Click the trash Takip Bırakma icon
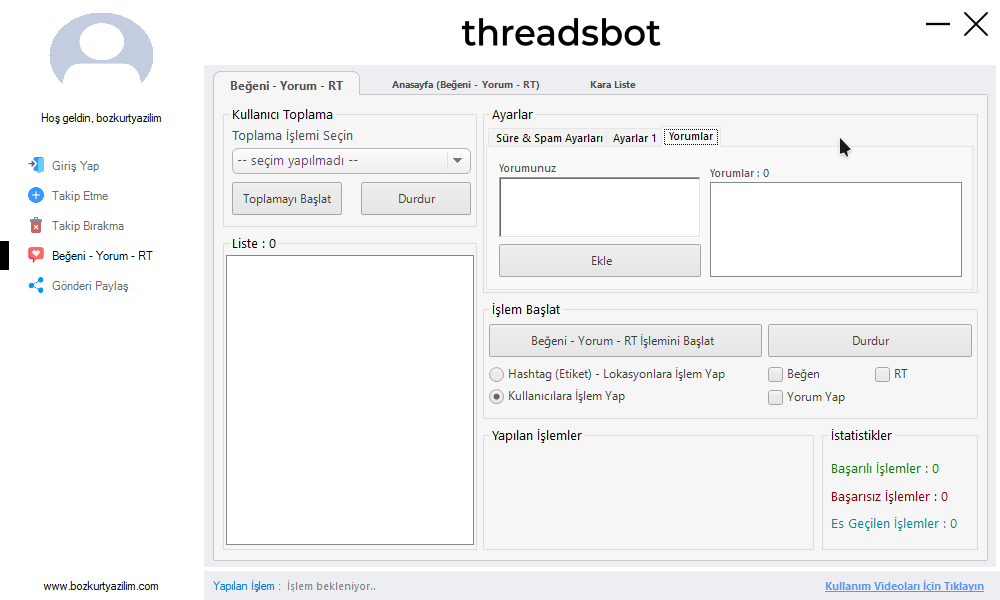This screenshot has width=1000, height=600. pyautogui.click(x=36, y=225)
